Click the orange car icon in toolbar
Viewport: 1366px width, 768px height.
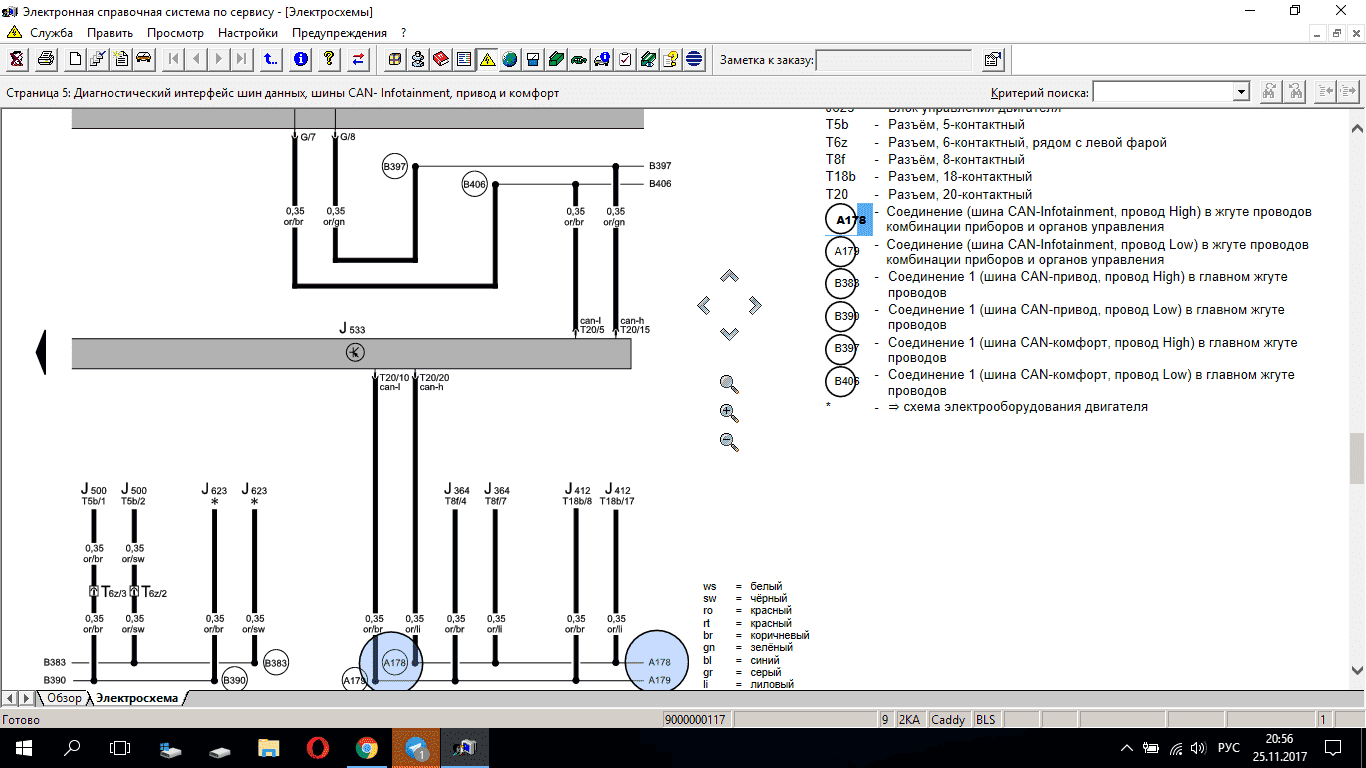[144, 59]
